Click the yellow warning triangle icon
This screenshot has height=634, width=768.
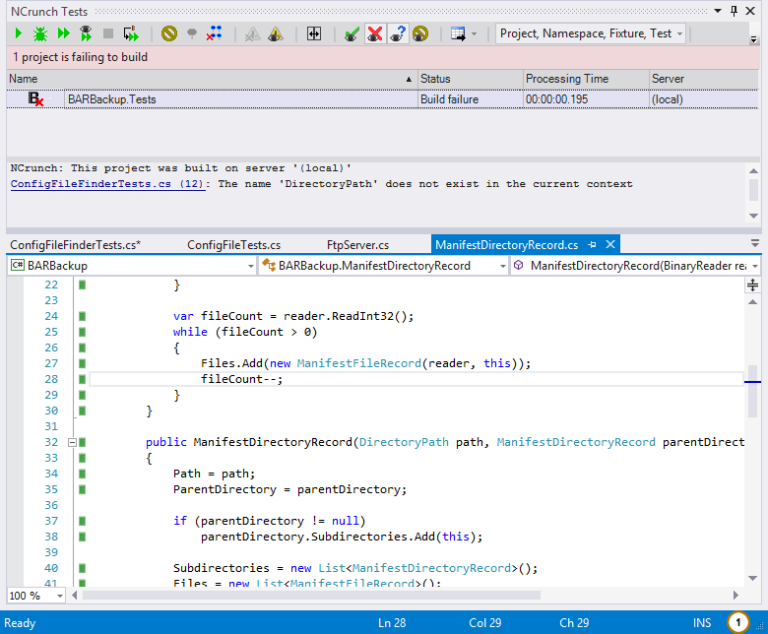click(275, 34)
